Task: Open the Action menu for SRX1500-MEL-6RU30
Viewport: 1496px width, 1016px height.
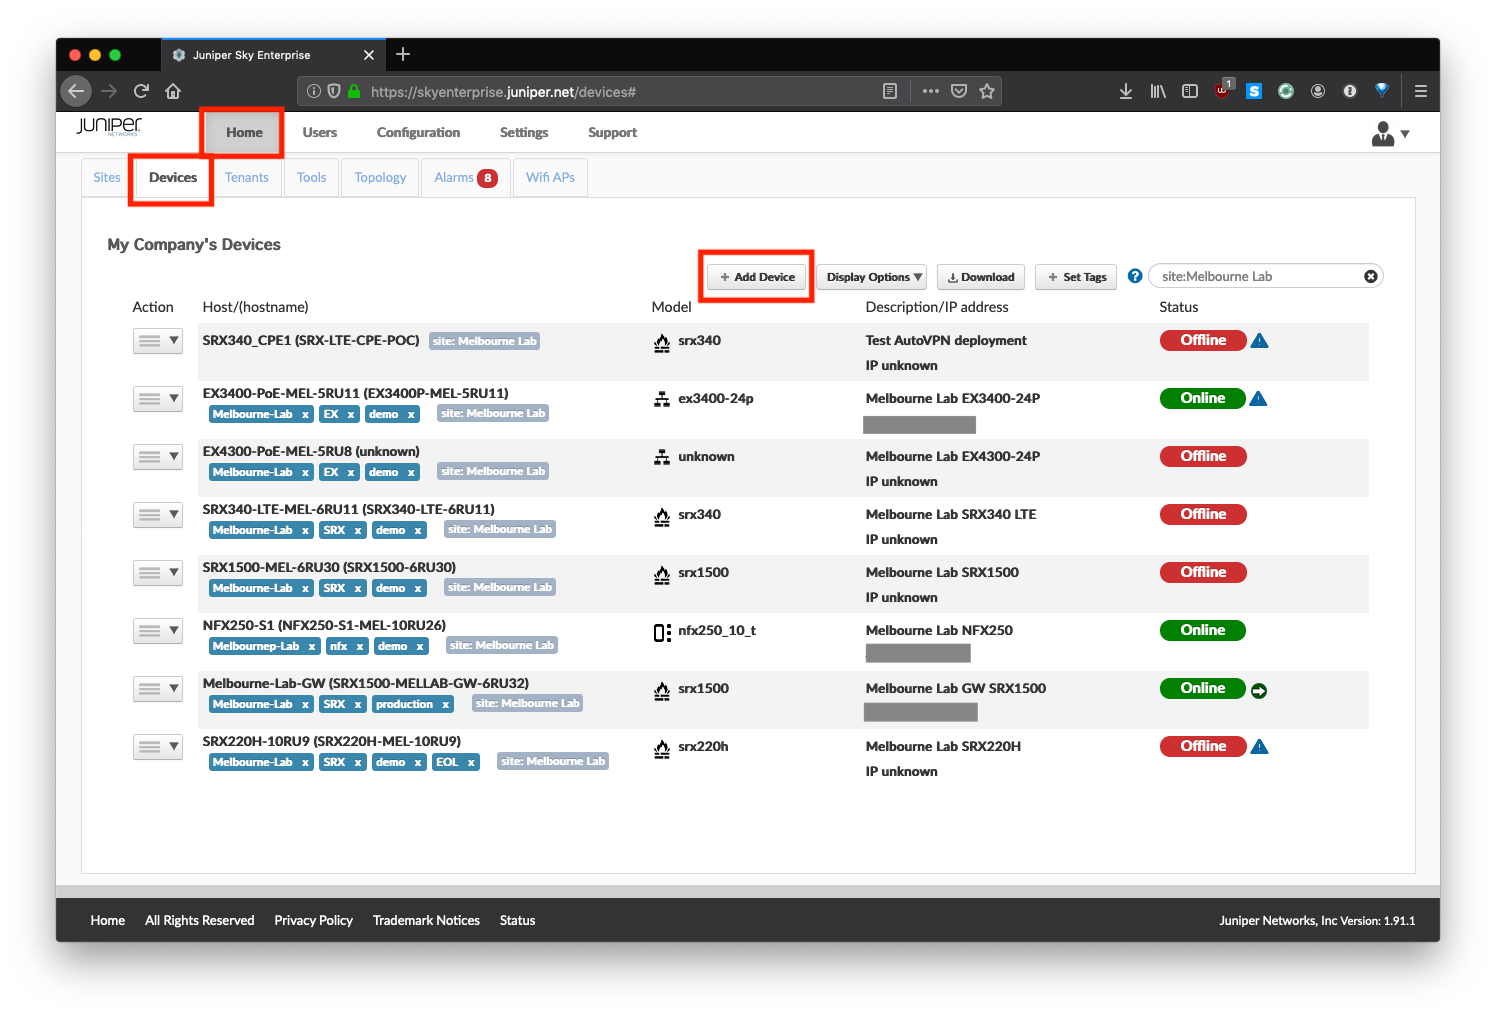Action: (x=158, y=573)
